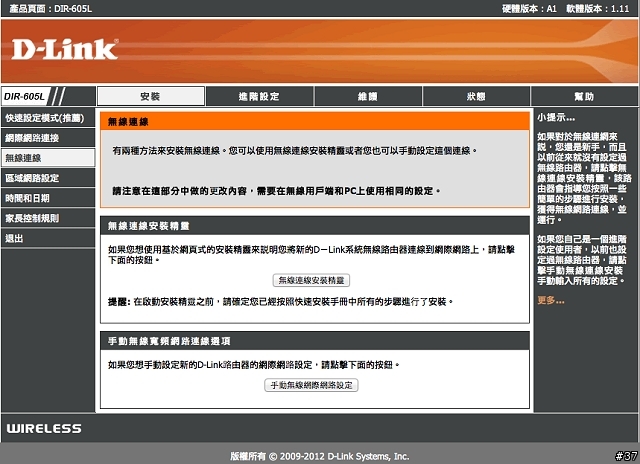Open the 幫助 tab
Screen dimensions: 640x464
[584, 96]
